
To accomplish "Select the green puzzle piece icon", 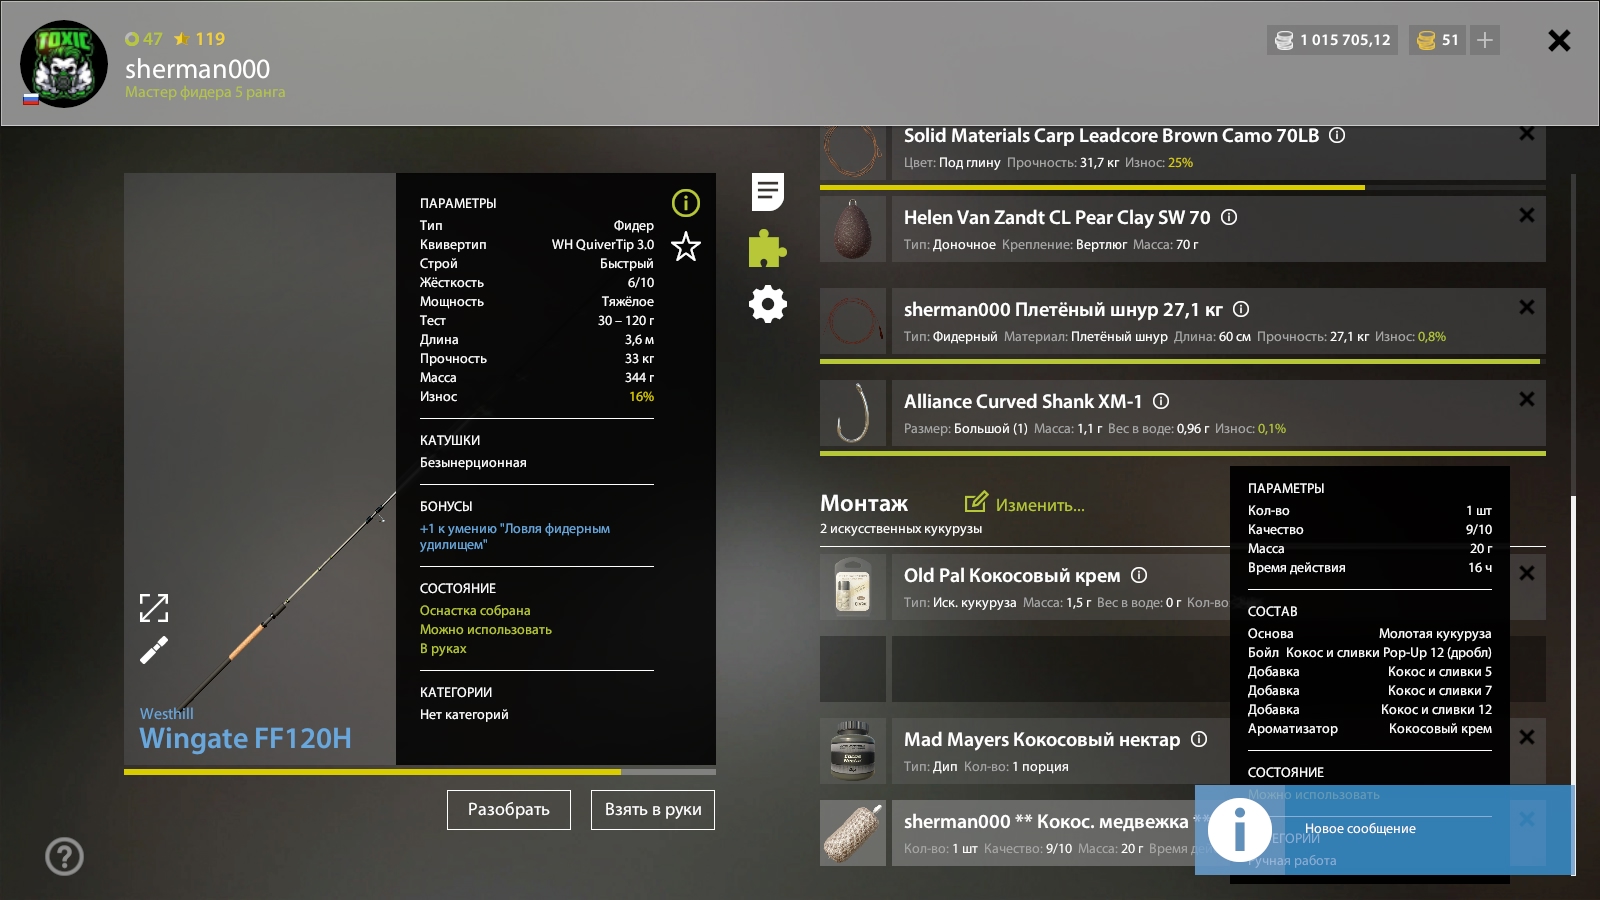I will 767,248.
